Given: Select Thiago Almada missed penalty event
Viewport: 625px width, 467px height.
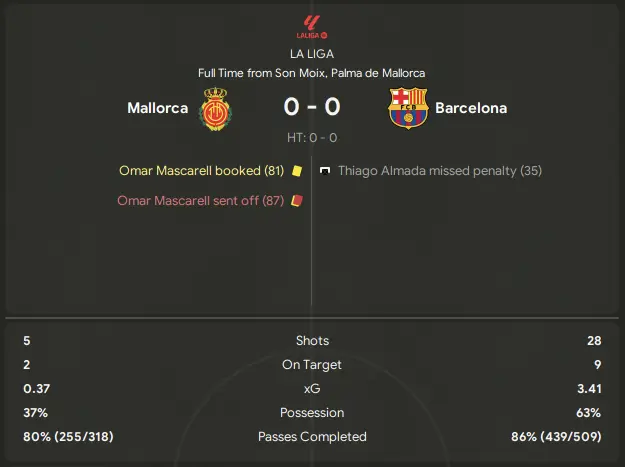Looking at the screenshot, I should [440, 171].
